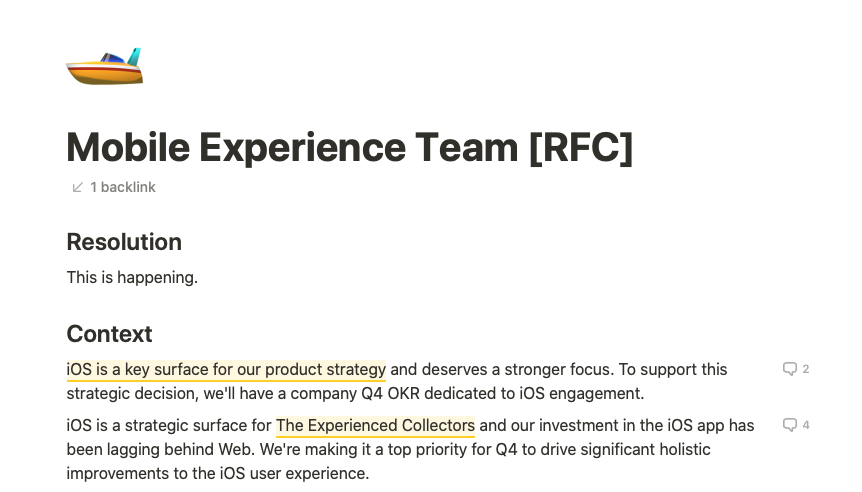Click the comment count number 2

[805, 369]
